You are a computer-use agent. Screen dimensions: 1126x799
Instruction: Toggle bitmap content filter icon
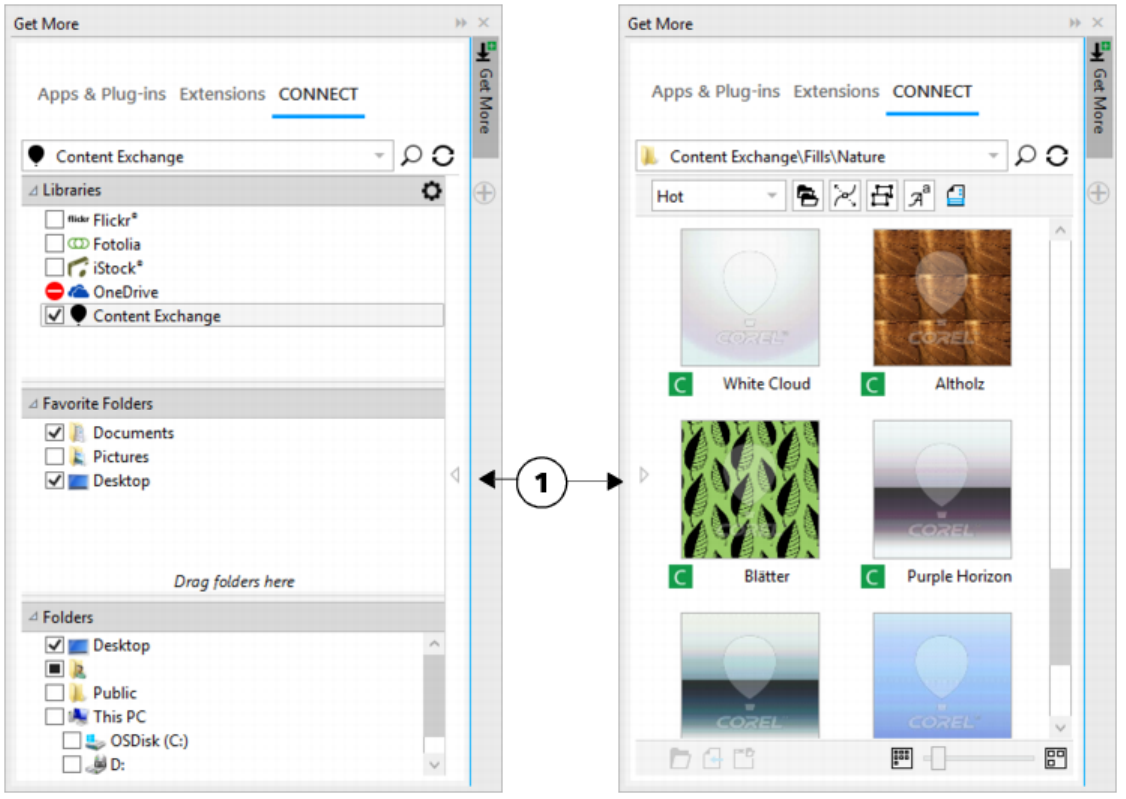click(882, 195)
